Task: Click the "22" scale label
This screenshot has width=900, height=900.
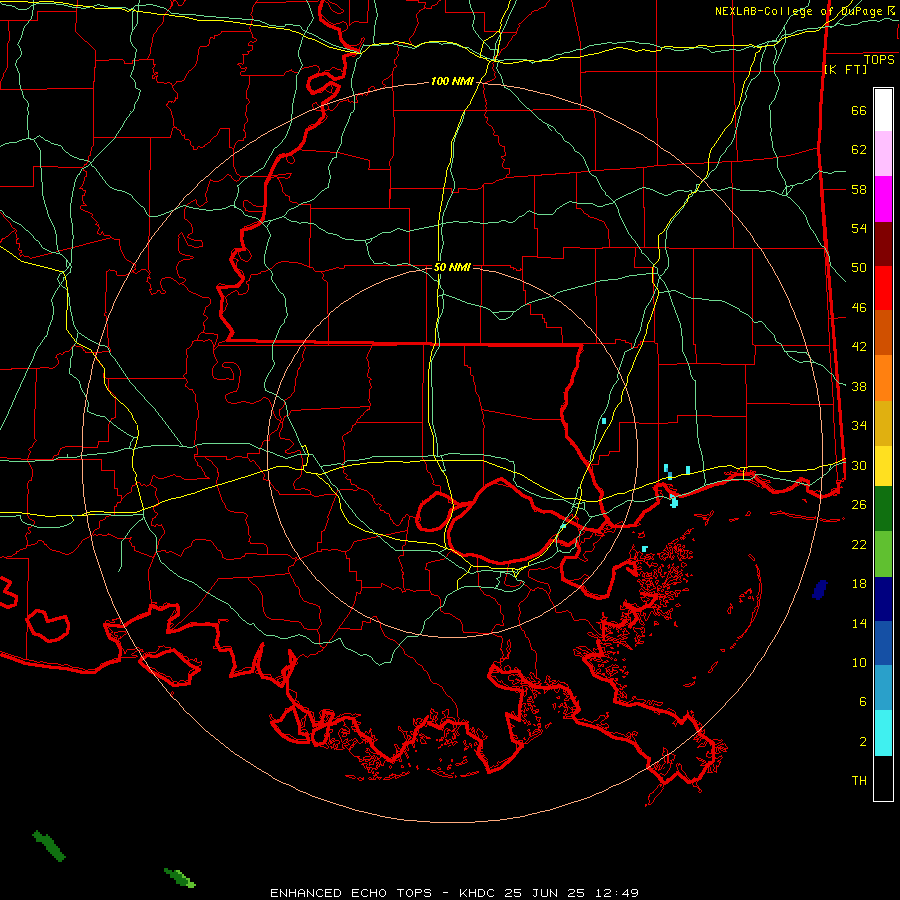Action: pos(859,544)
